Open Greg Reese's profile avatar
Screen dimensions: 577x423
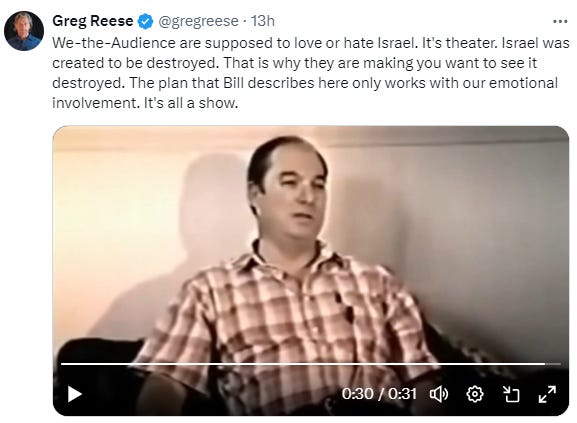click(x=24, y=31)
